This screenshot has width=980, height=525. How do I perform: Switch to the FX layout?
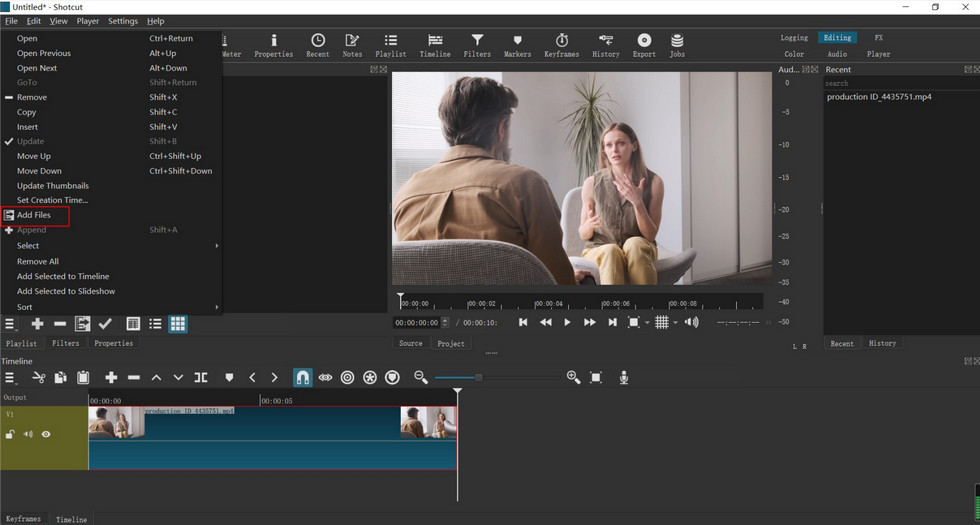(x=879, y=38)
